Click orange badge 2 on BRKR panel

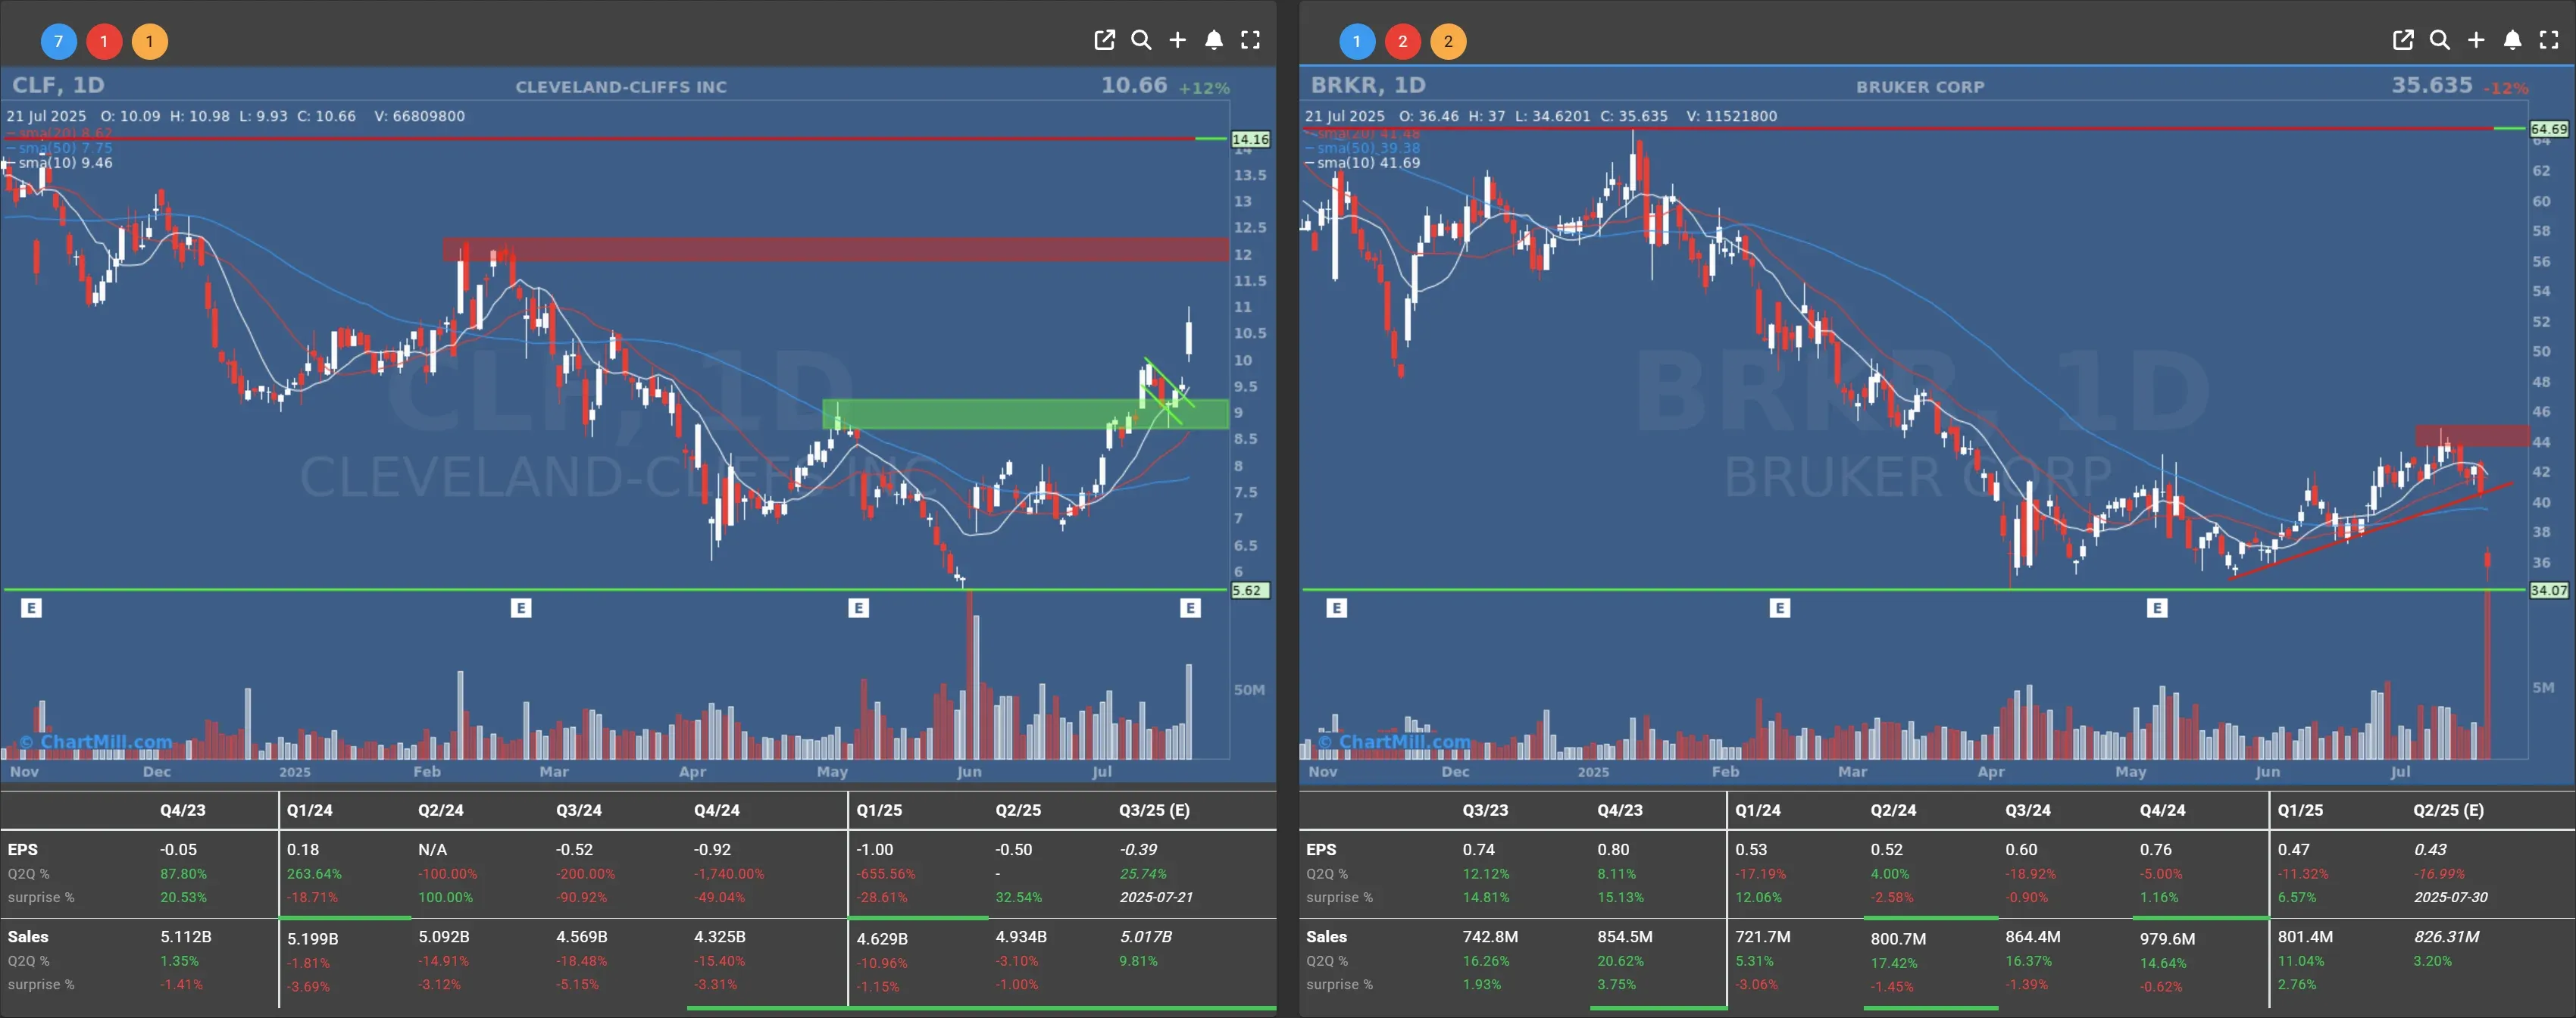[x=1448, y=41]
